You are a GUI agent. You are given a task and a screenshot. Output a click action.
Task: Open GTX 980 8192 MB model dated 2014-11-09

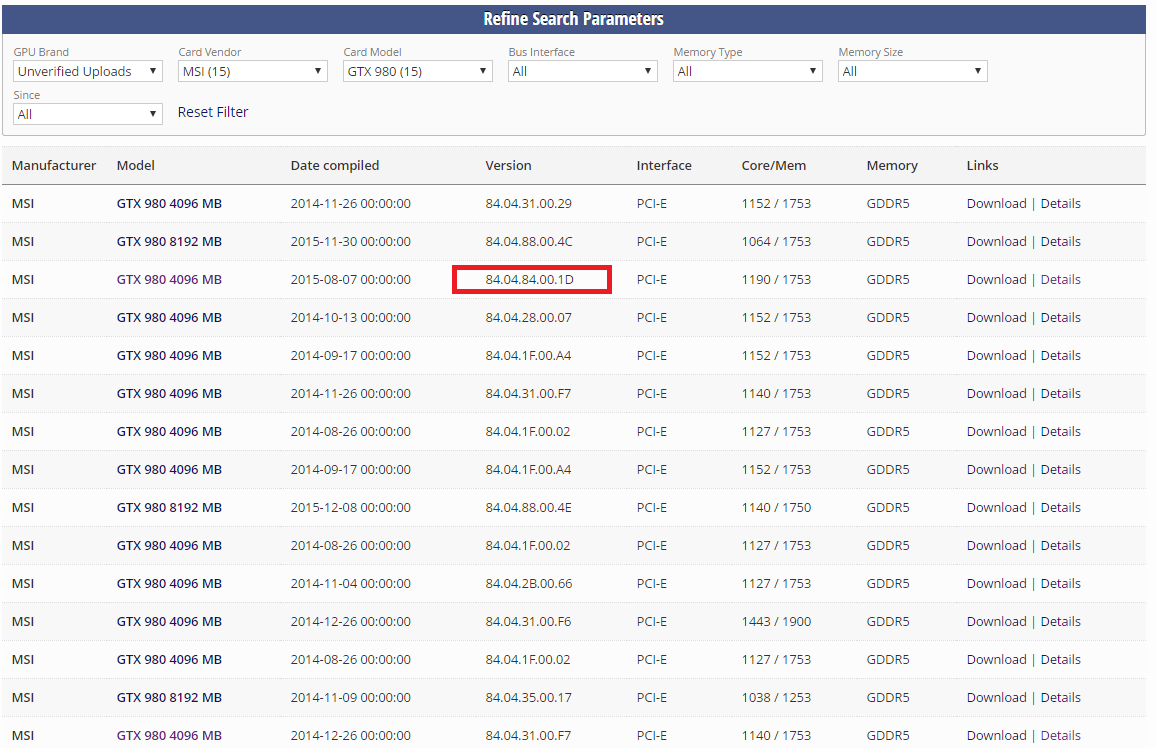169,697
